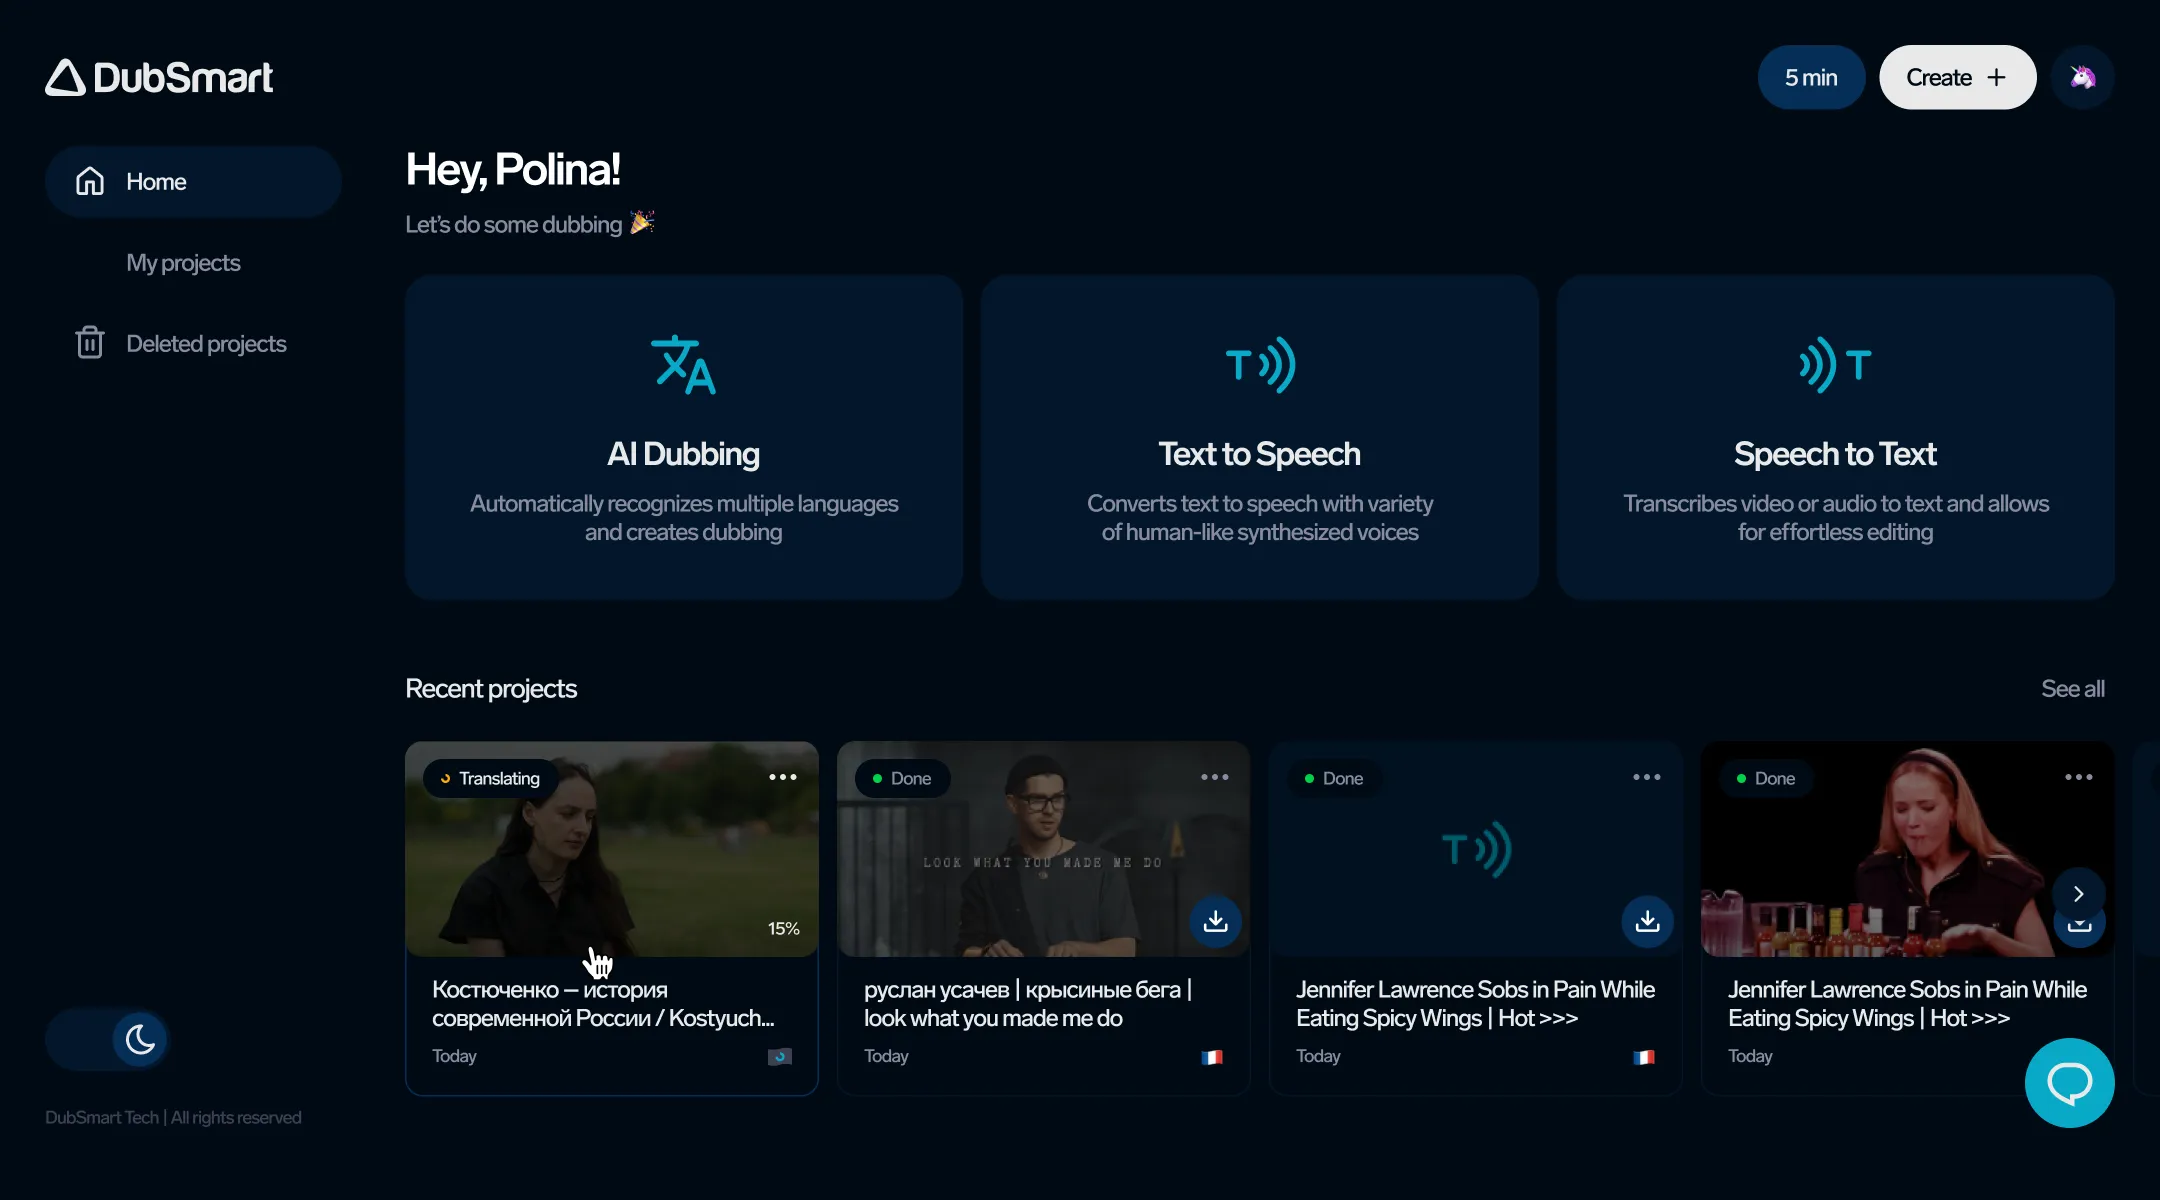Click the French flag on руслан усачев project

point(1212,1057)
